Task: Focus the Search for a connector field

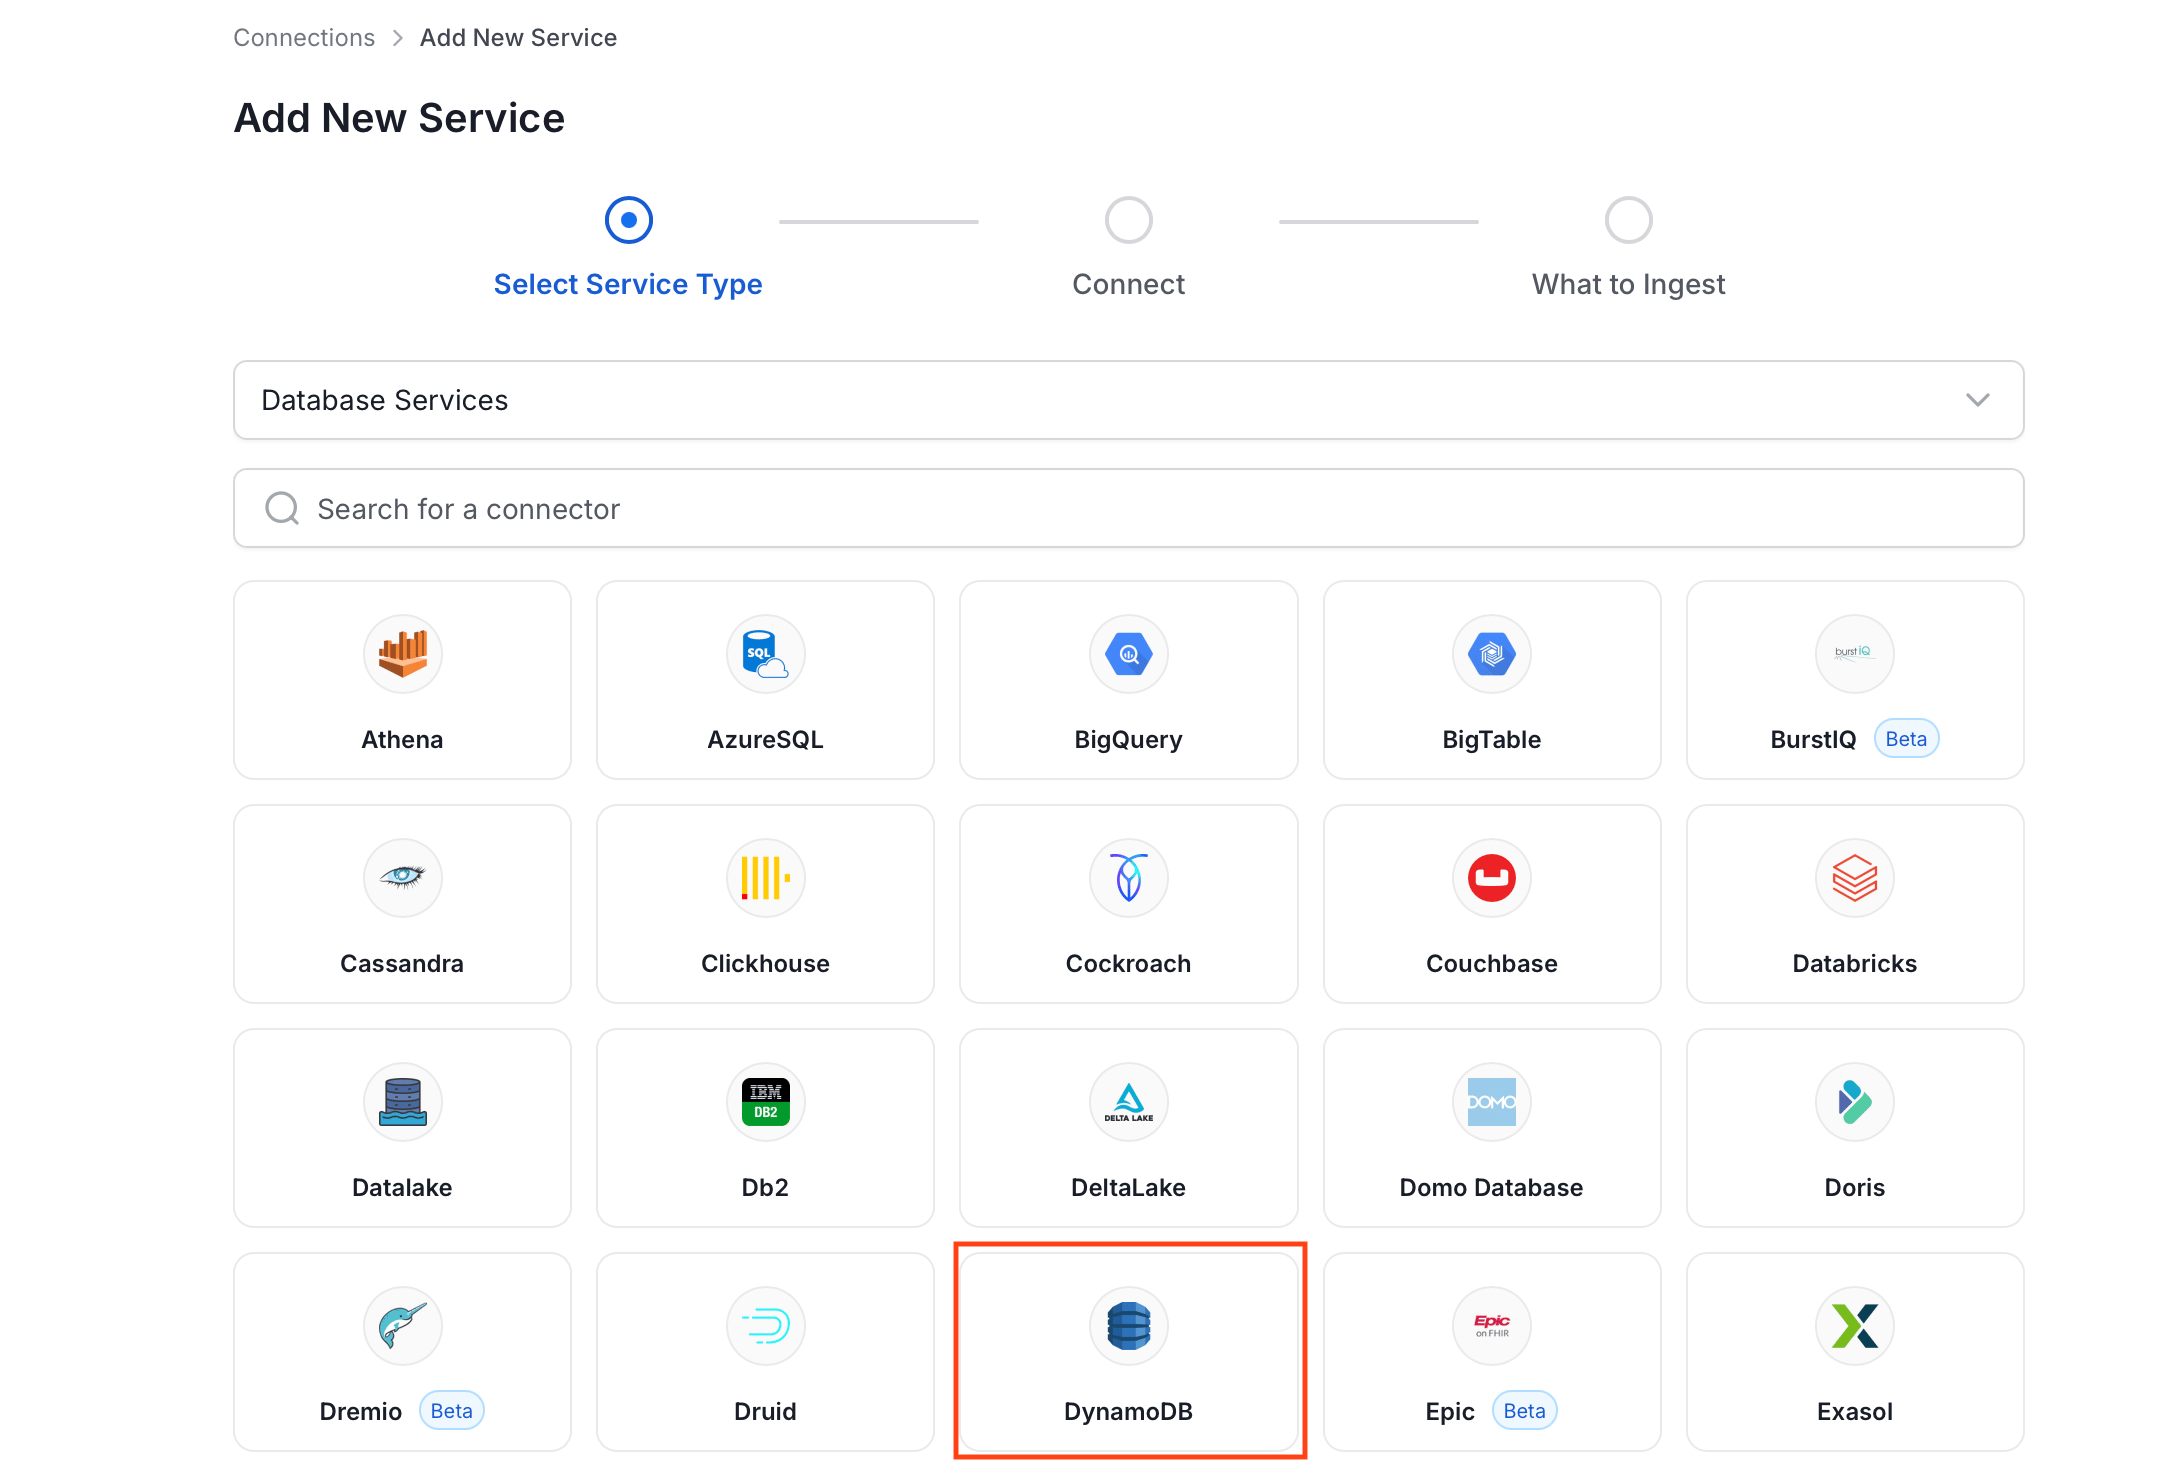Action: [1129, 508]
